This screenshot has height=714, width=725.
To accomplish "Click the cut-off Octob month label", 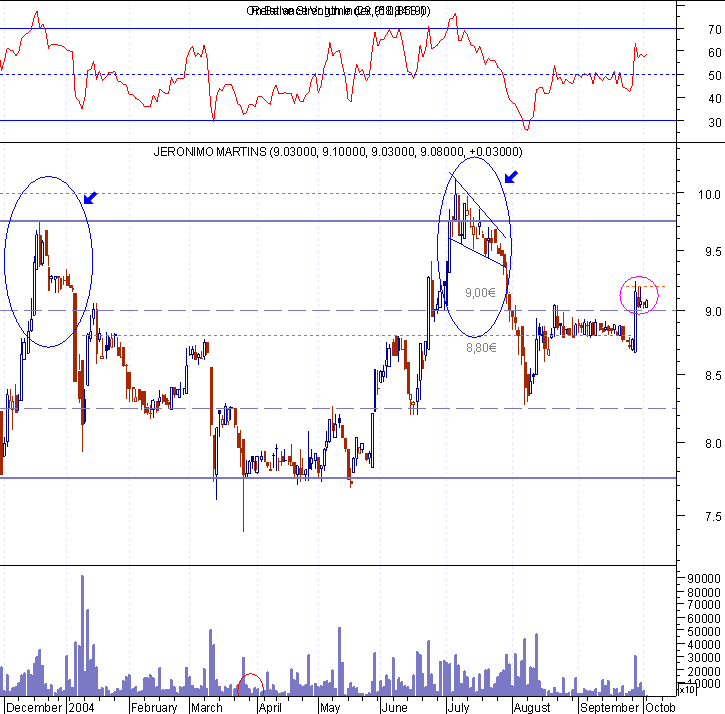I will 660,708.
